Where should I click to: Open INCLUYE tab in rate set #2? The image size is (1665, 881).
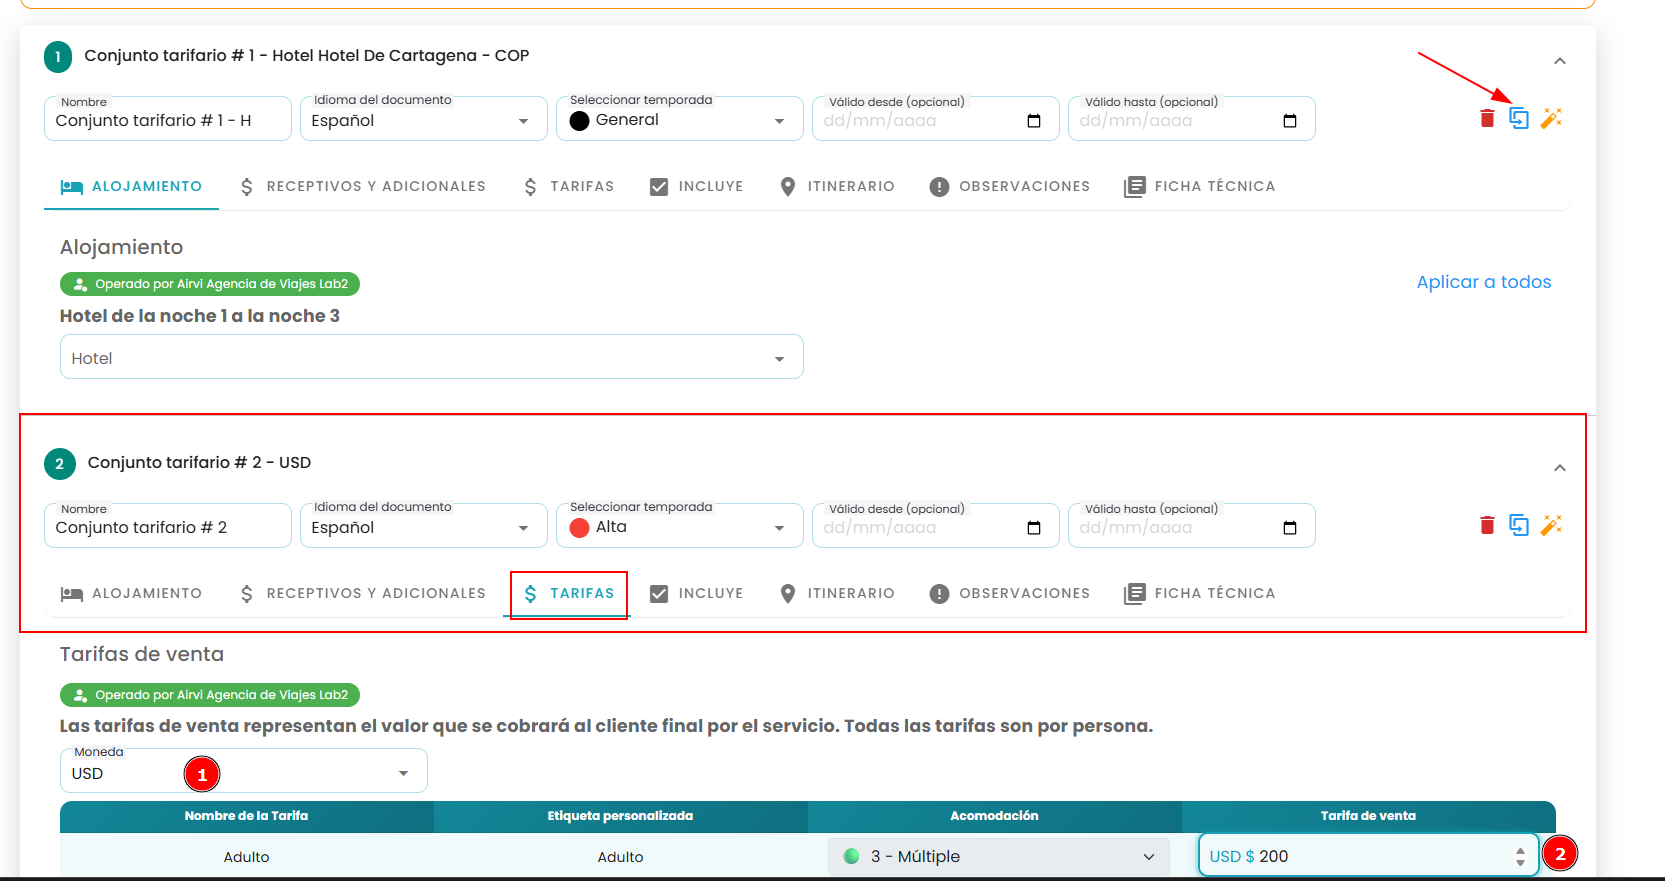click(697, 594)
